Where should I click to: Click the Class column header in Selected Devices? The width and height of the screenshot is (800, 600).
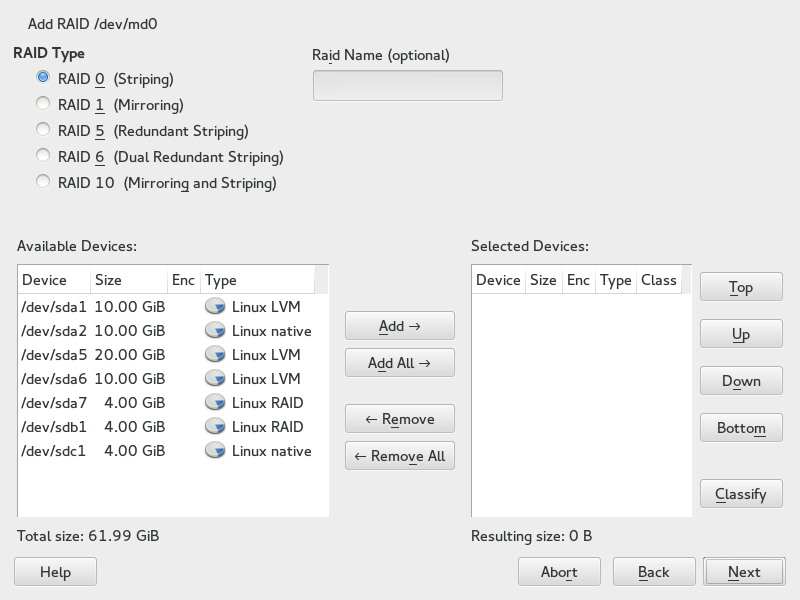click(x=659, y=281)
